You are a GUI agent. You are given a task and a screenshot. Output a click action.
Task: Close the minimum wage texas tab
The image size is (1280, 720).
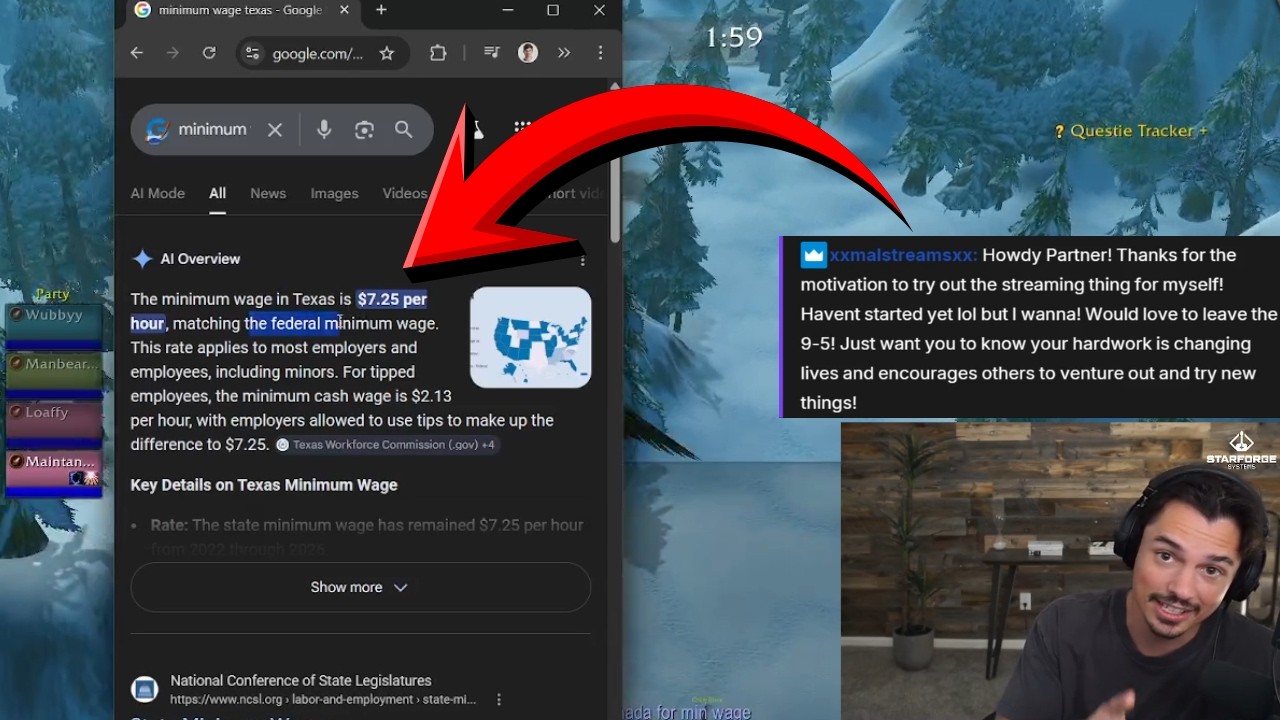click(x=344, y=10)
